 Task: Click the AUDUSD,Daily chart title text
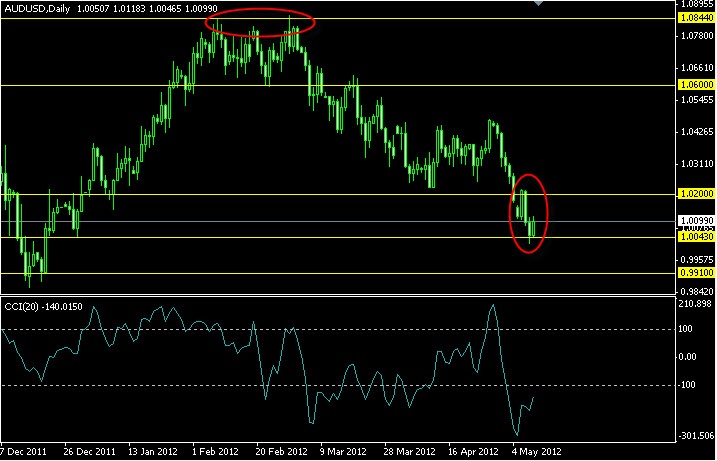[36, 9]
